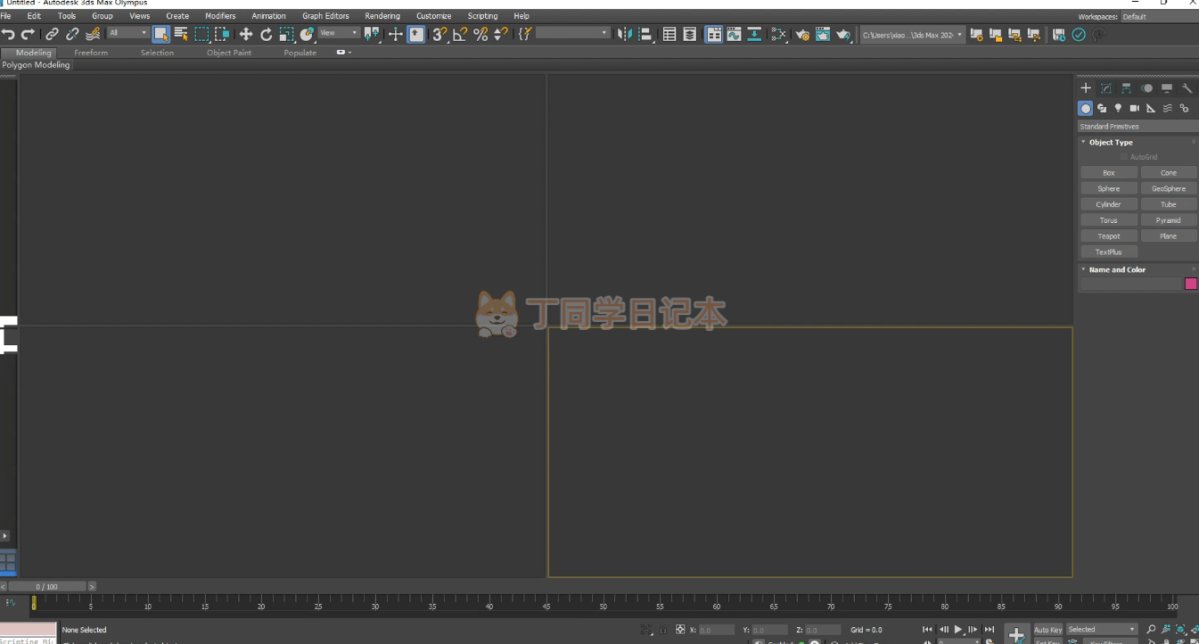The width and height of the screenshot is (1199, 644).
Task: Click the Undo arrow icon
Action: tap(9, 34)
